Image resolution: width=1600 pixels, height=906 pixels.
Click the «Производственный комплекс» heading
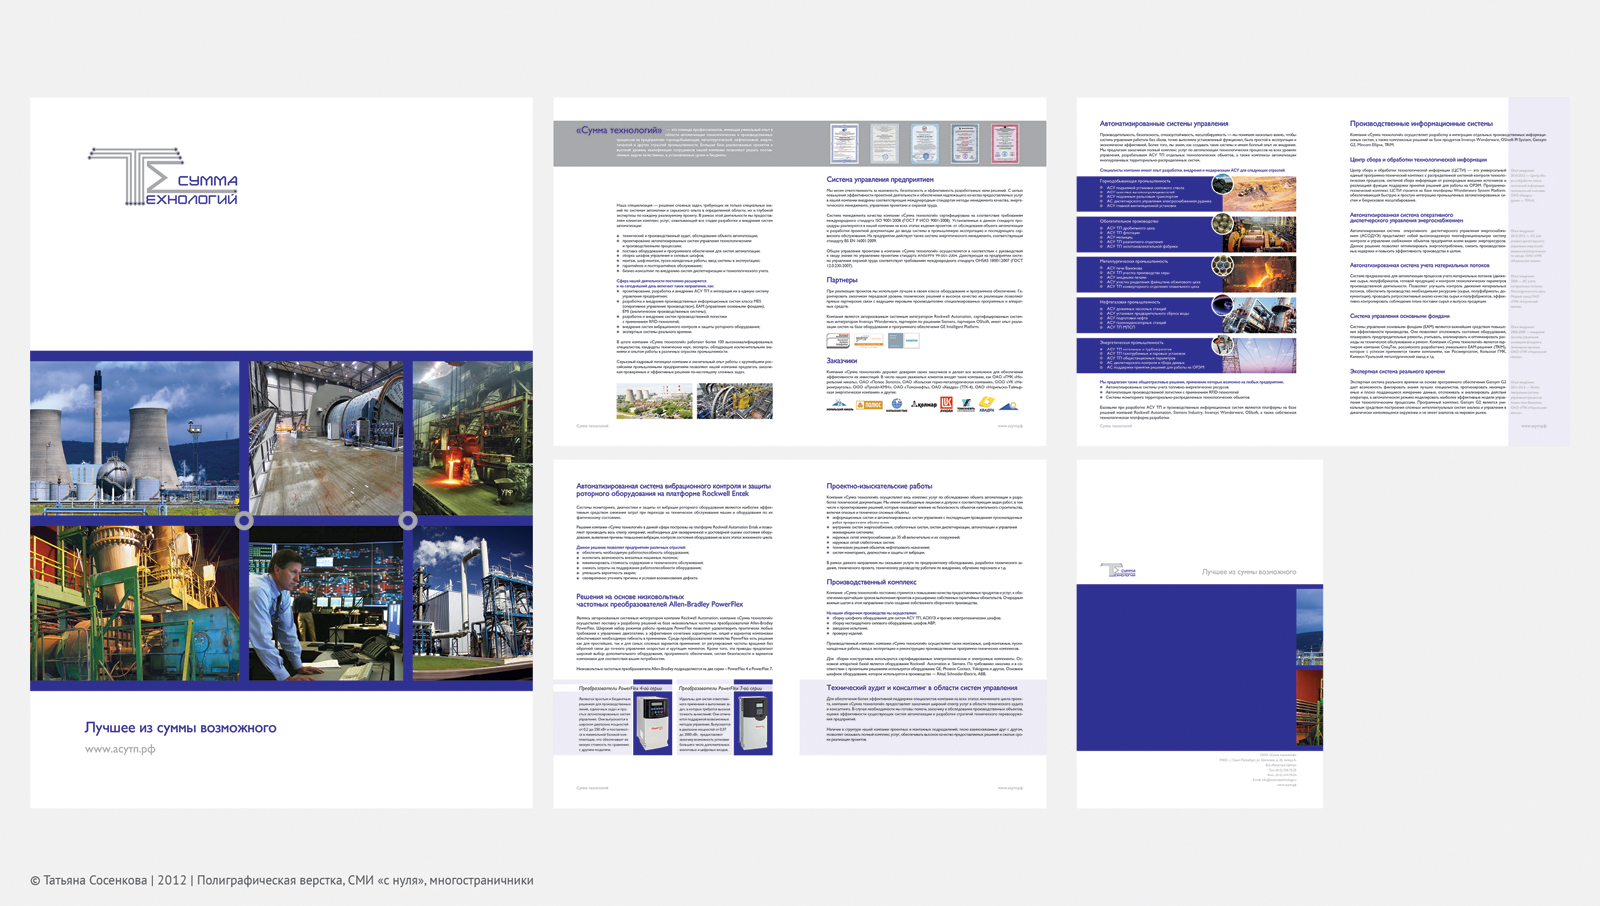point(871,582)
